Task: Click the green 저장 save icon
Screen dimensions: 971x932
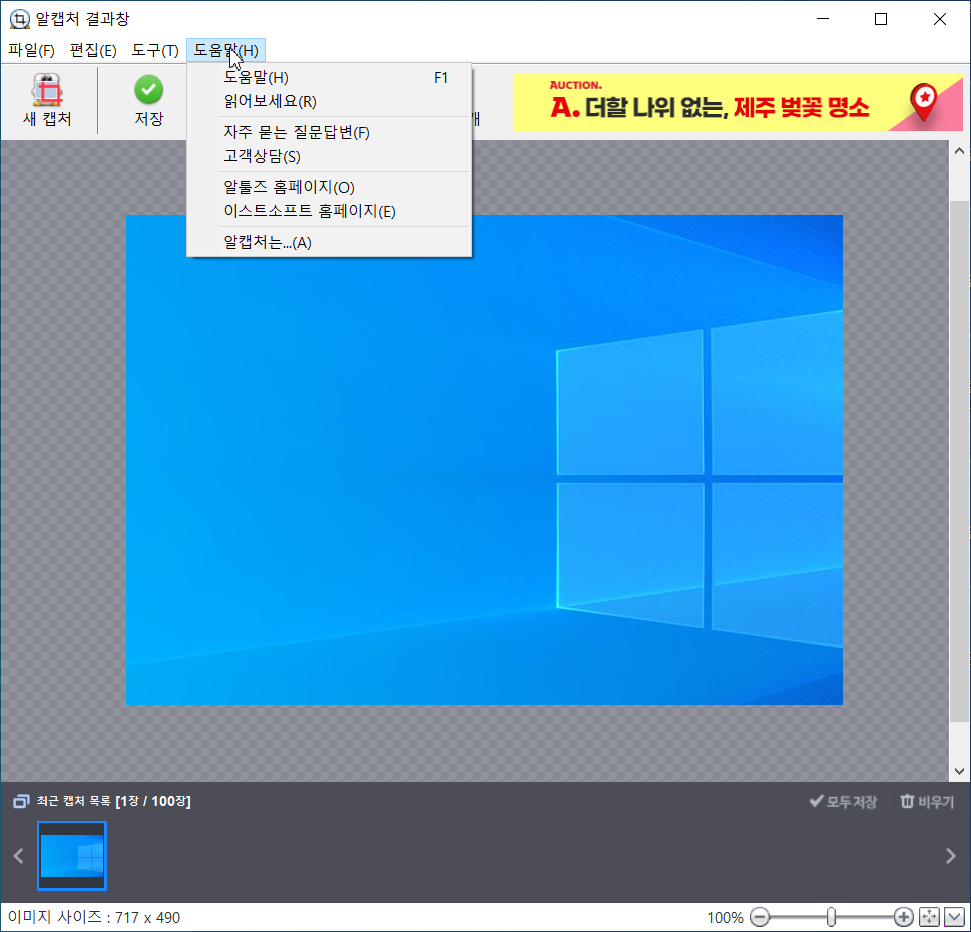Action: coord(149,90)
